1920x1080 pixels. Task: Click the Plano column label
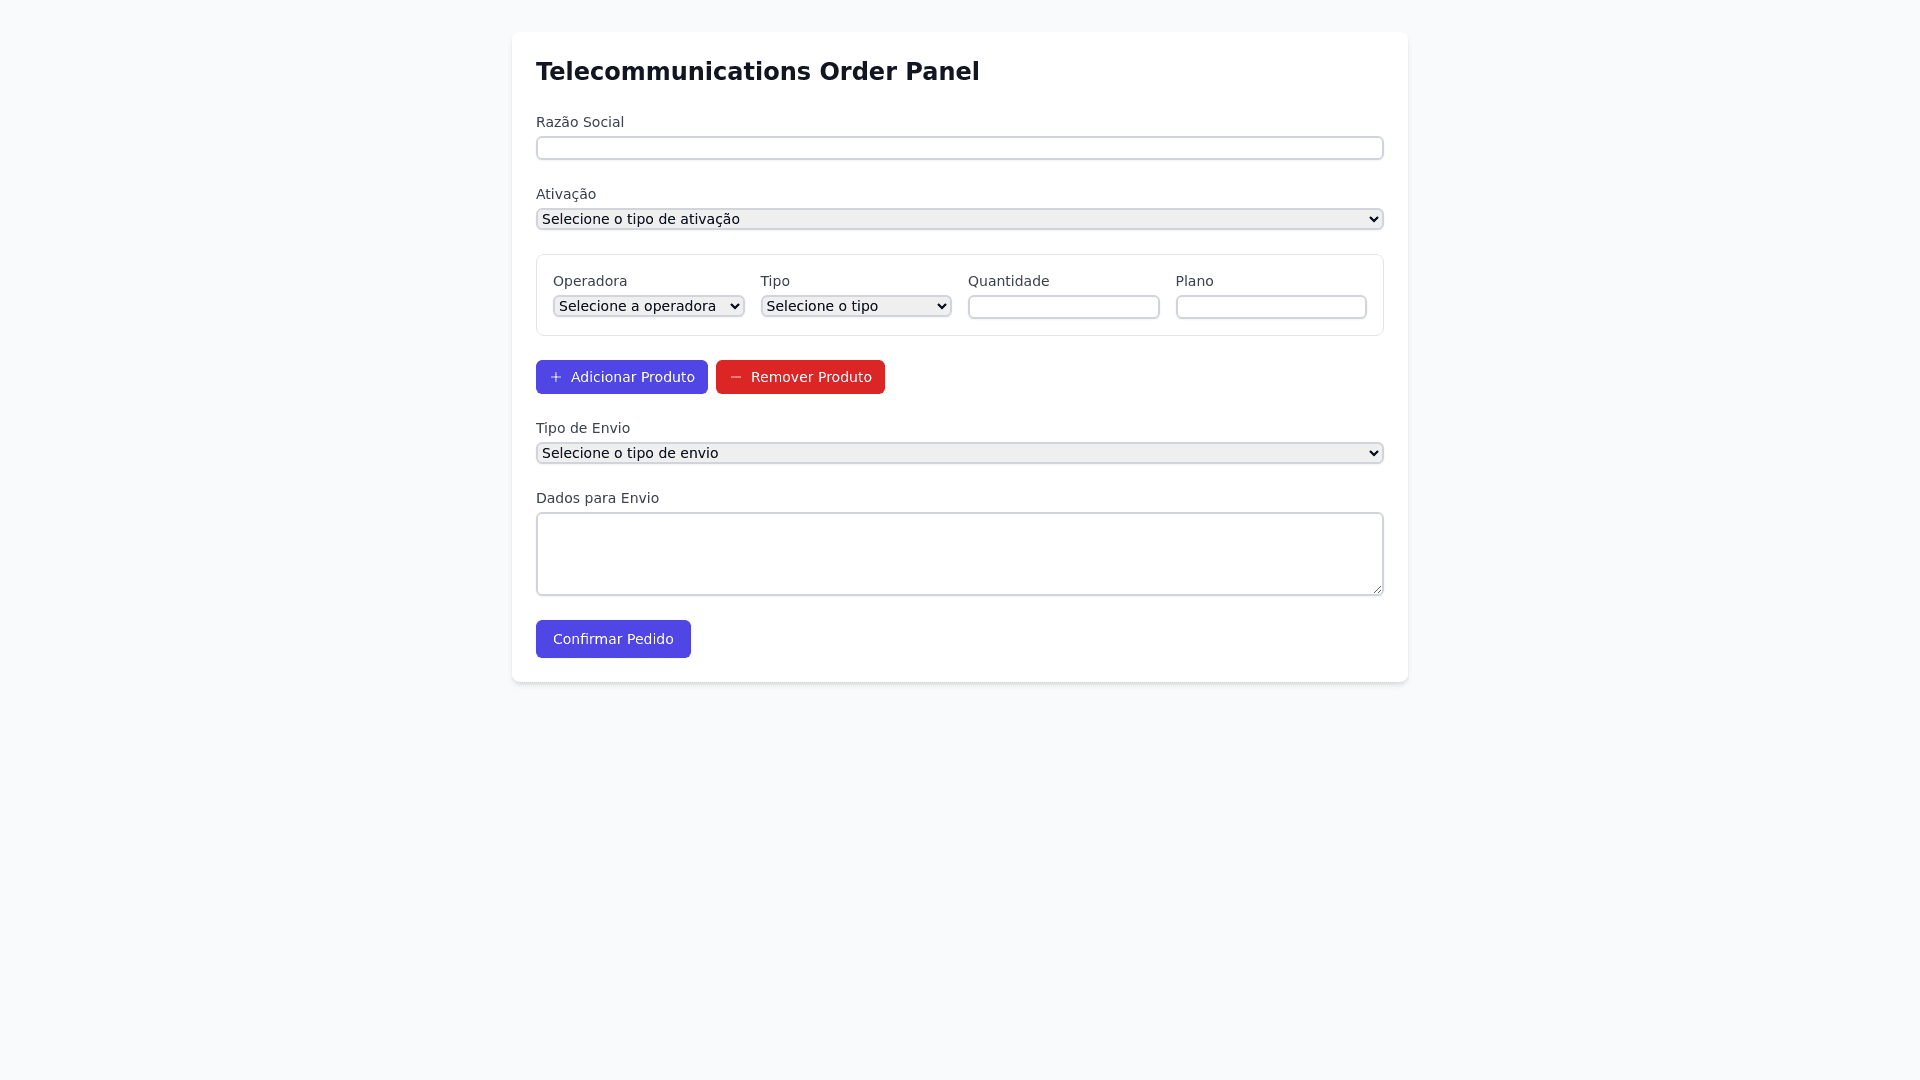1194,281
